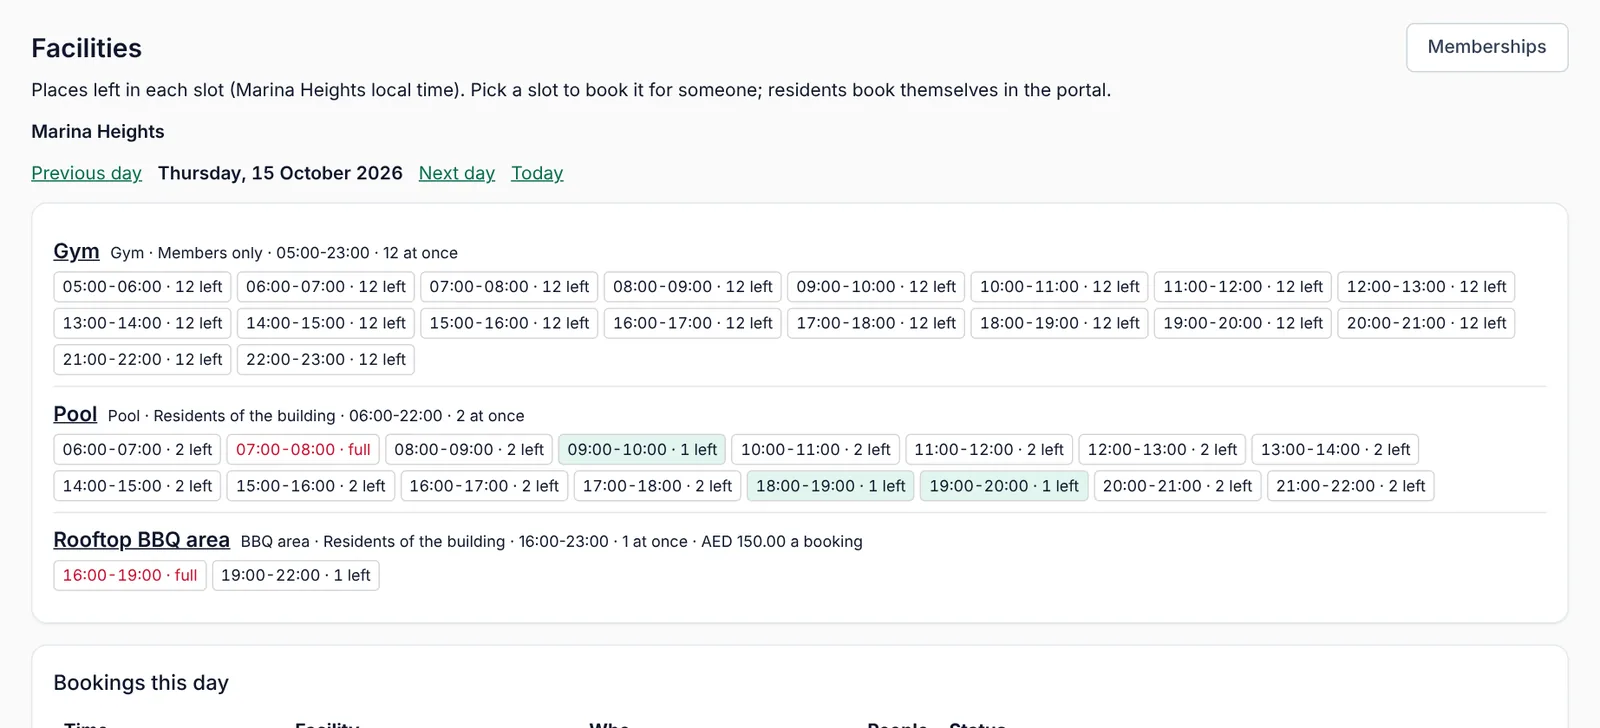Book the Gym 19:00-20:00 slot
The height and width of the screenshot is (728, 1600).
pos(1243,323)
